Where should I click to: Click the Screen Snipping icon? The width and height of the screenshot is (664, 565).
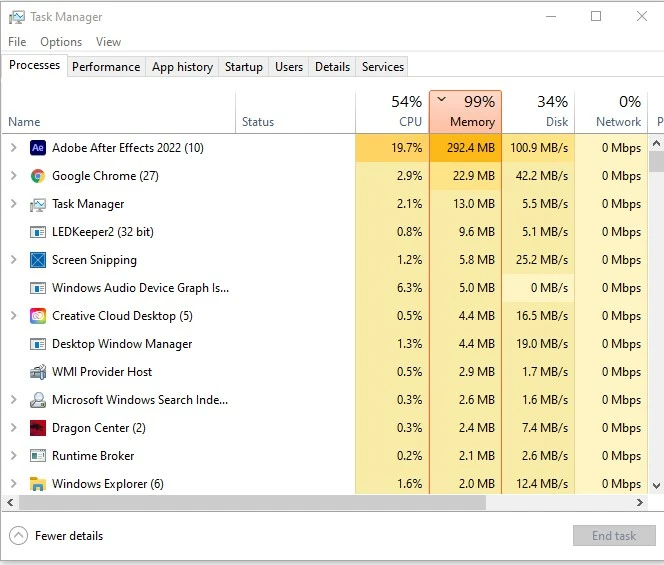click(x=38, y=260)
